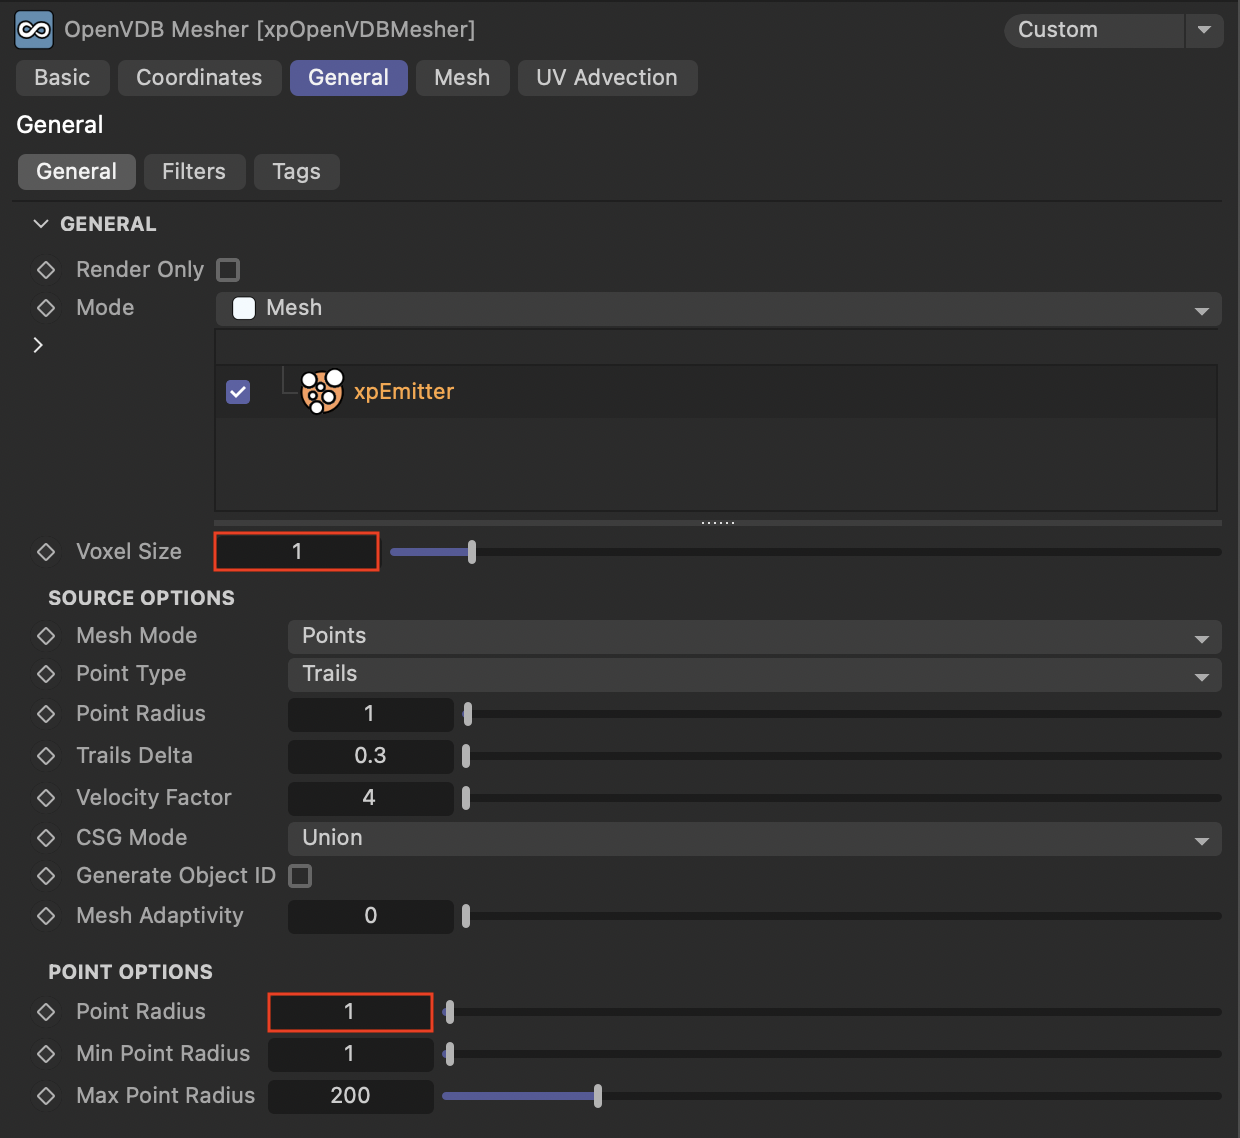Click the Source Options Point Radius field

click(x=370, y=714)
